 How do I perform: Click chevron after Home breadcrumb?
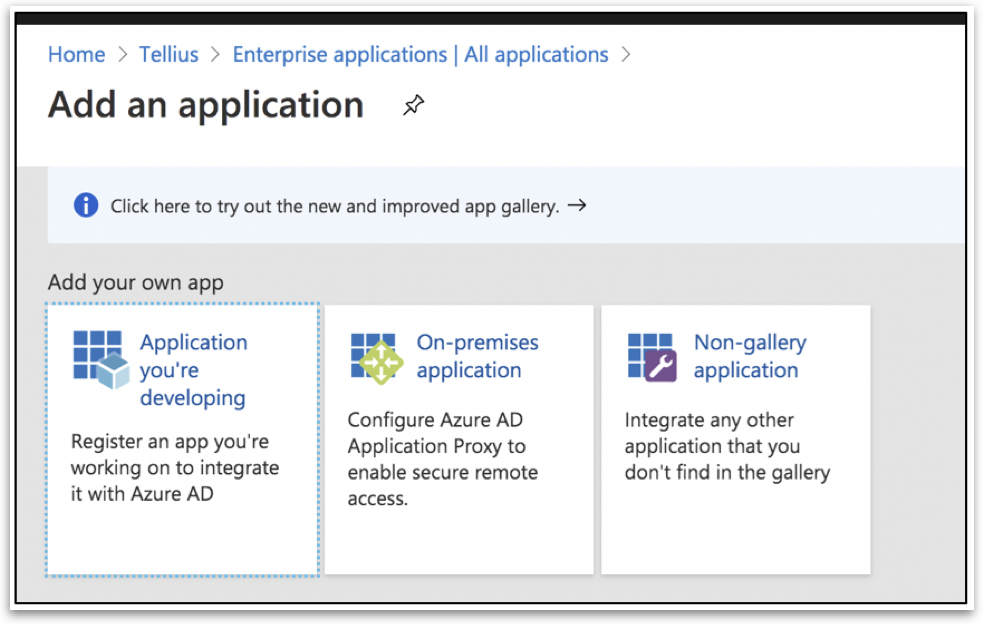tap(122, 55)
